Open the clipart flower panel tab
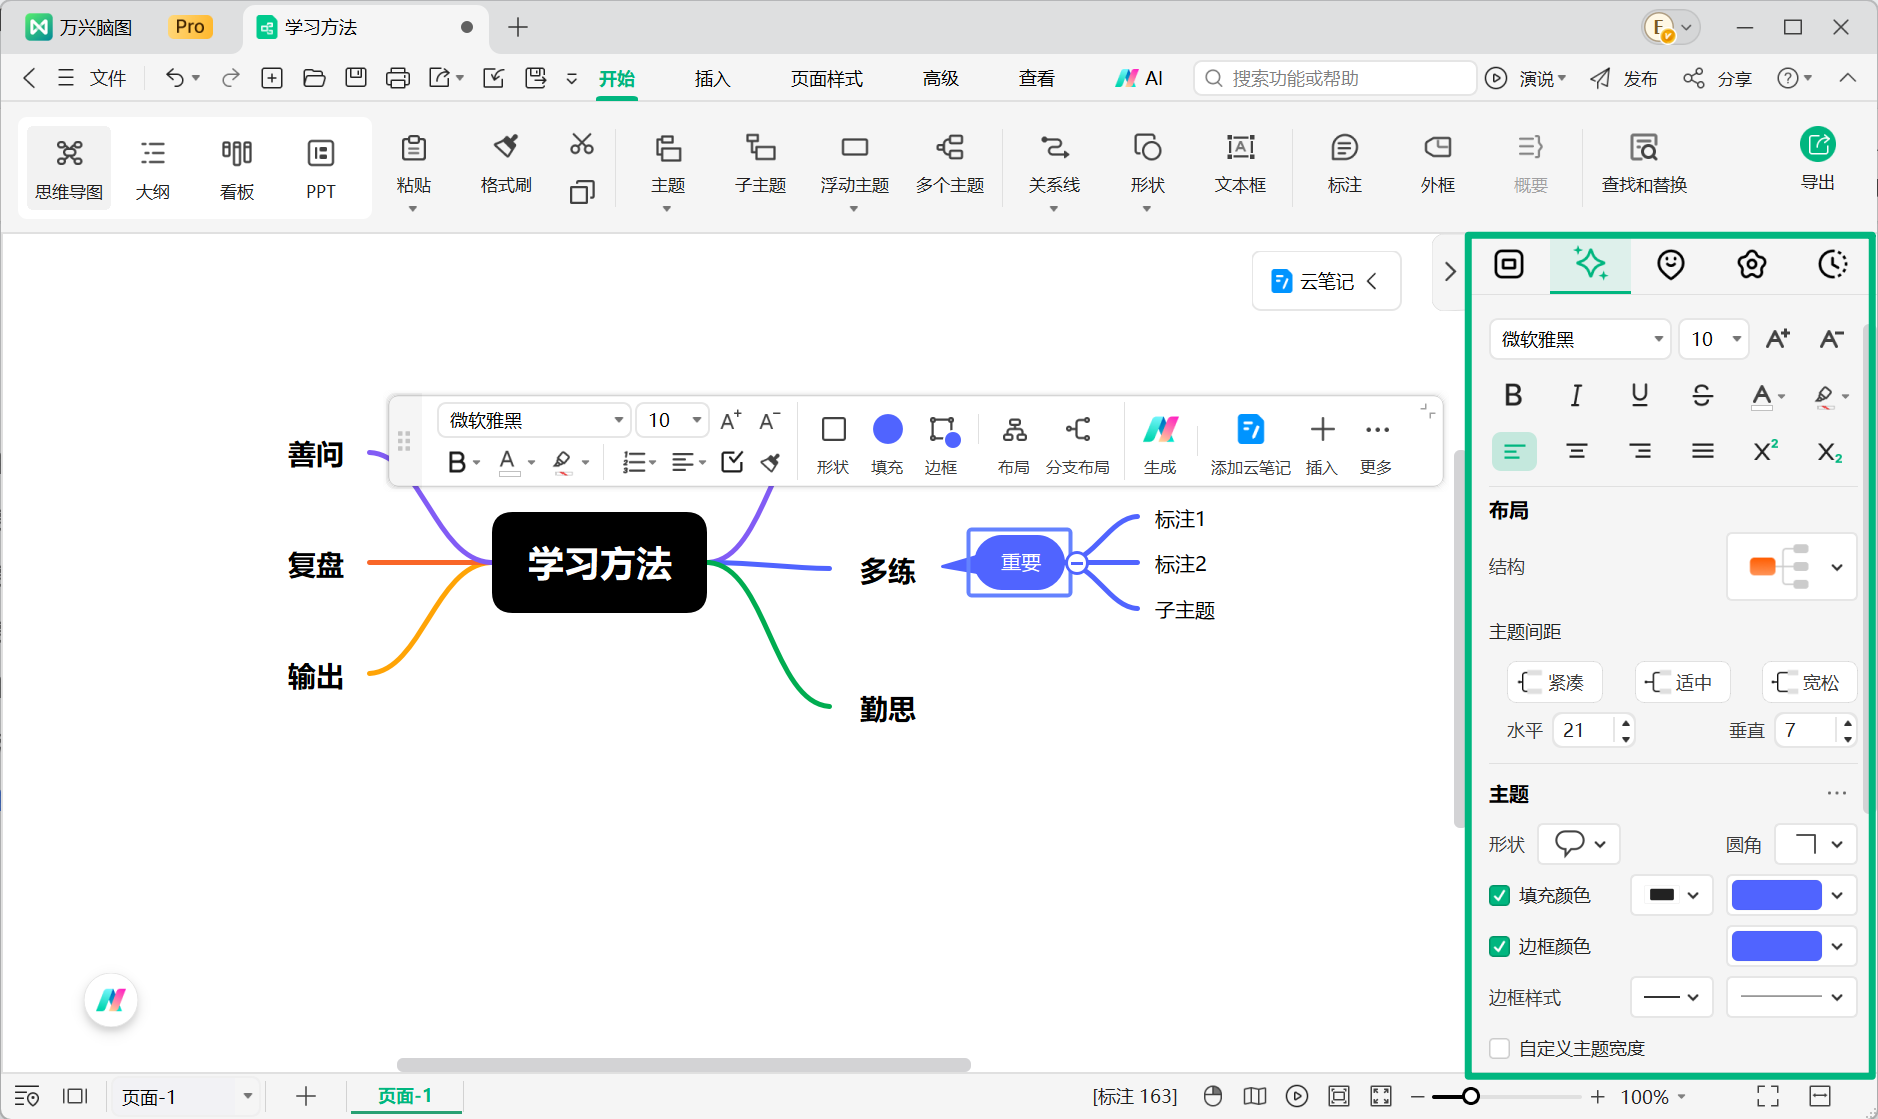Viewport: 1878px width, 1119px height. (x=1751, y=264)
